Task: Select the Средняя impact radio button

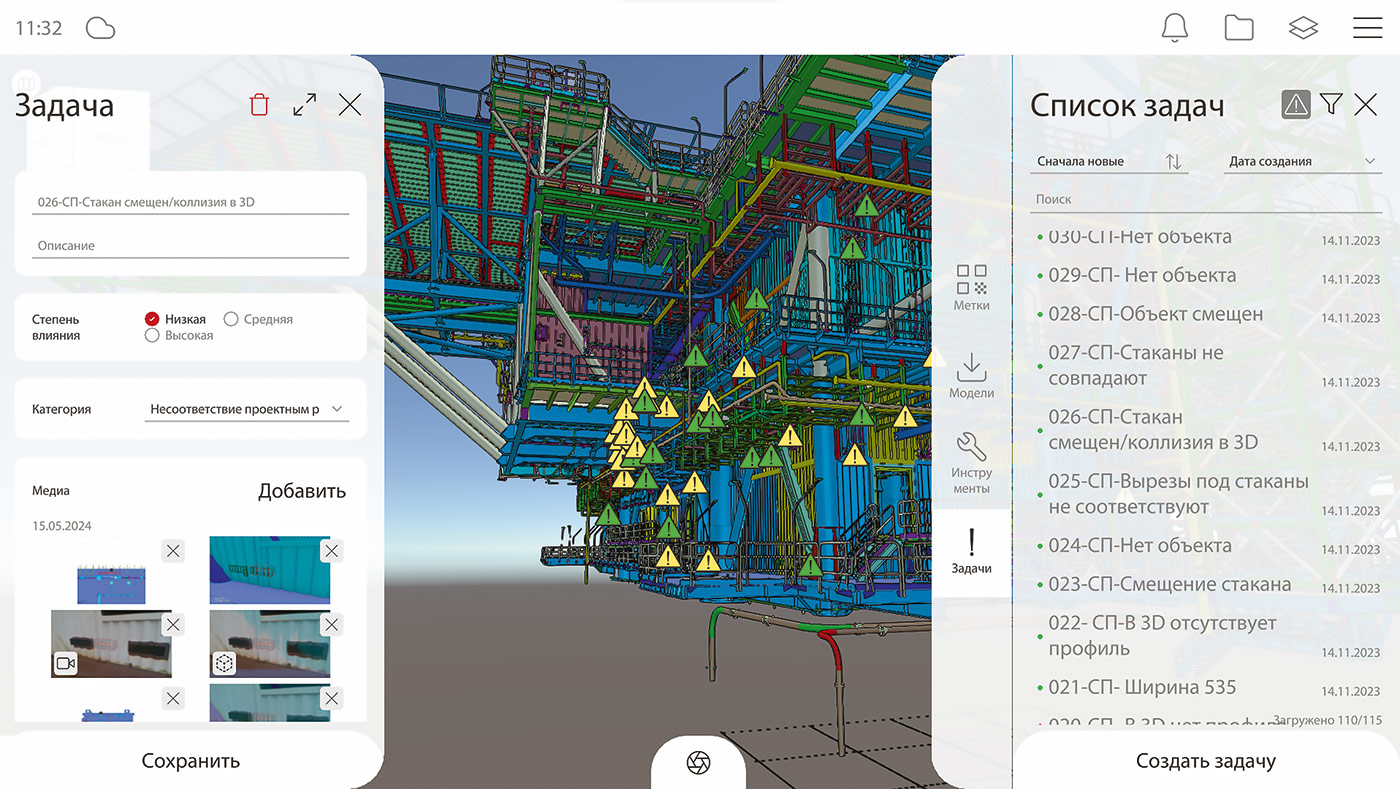Action: click(231, 319)
